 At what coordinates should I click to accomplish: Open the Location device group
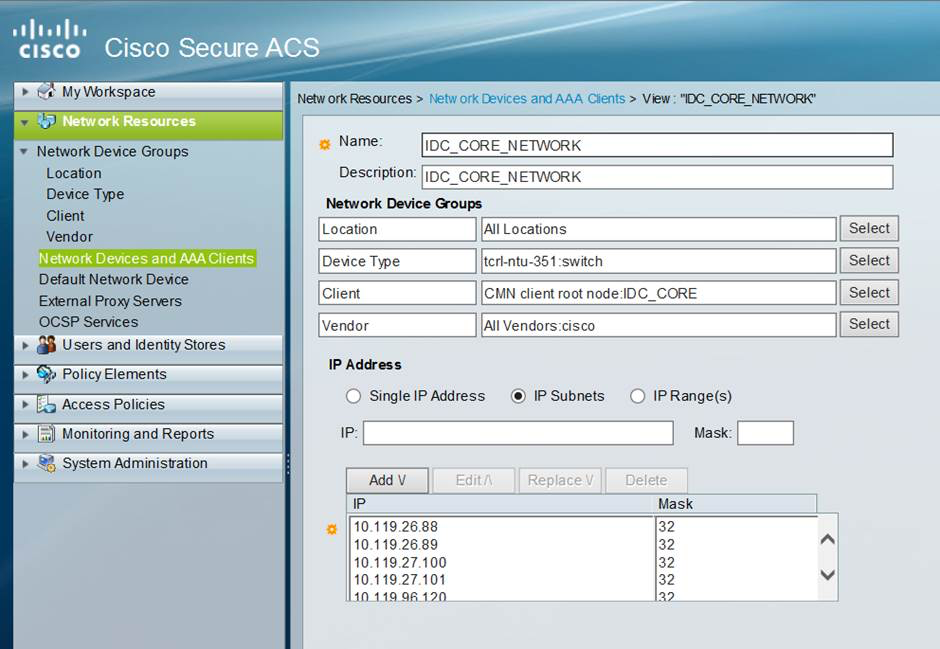(74, 173)
